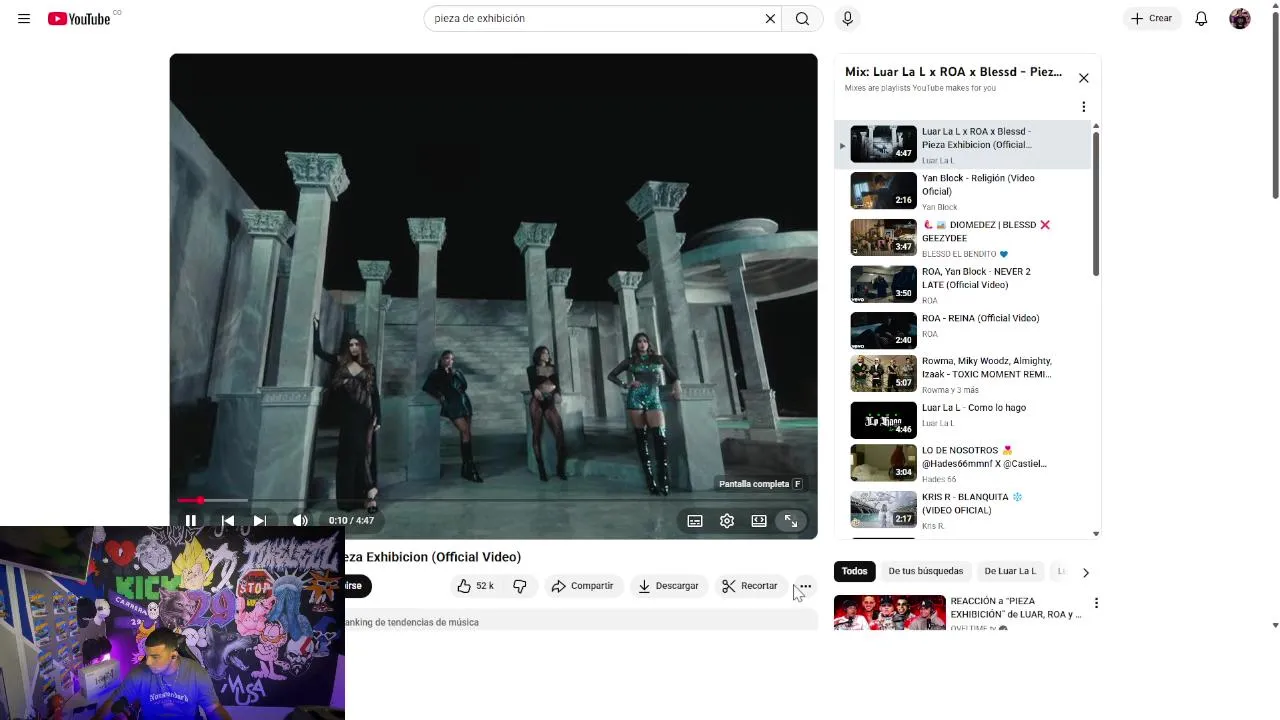Click 'Luar La L' channel under Como lo hago
Viewport: 1280px width, 720px height.
click(938, 423)
